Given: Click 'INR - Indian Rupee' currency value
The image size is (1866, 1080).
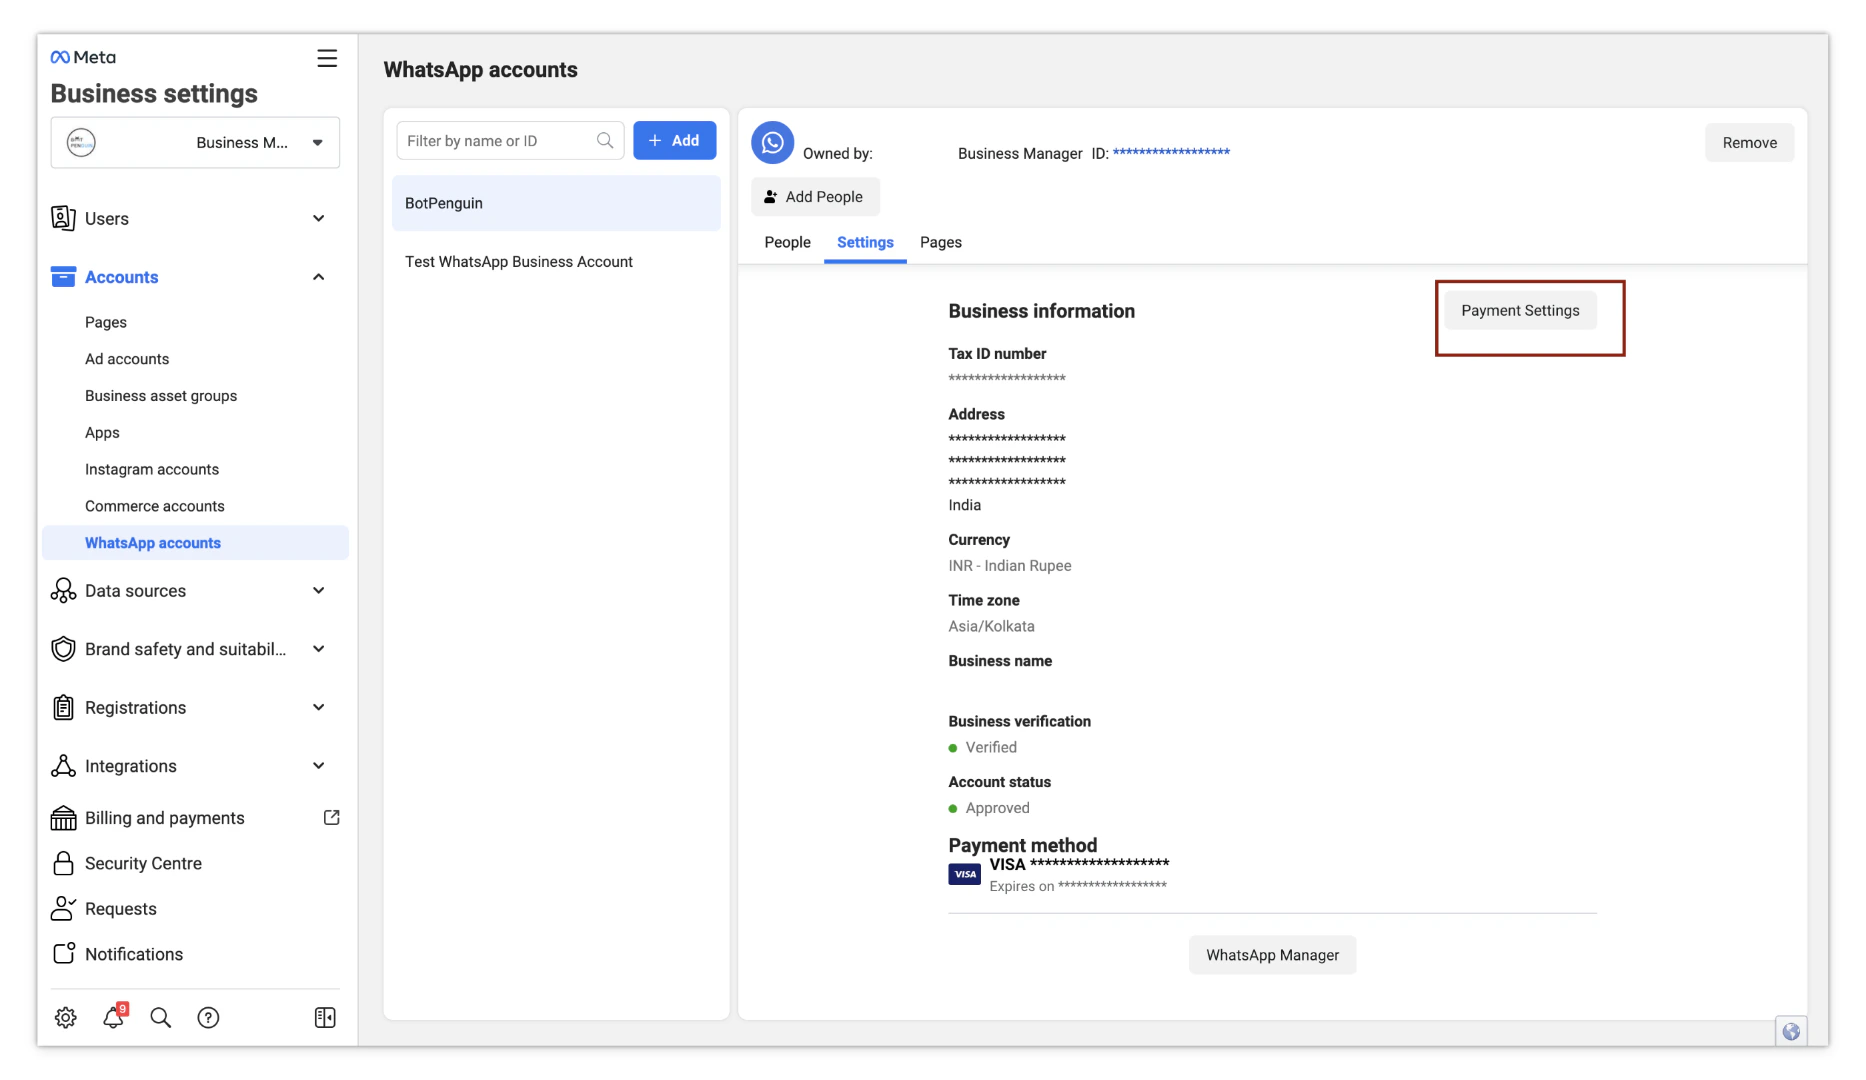Looking at the screenshot, I should [x=1010, y=566].
